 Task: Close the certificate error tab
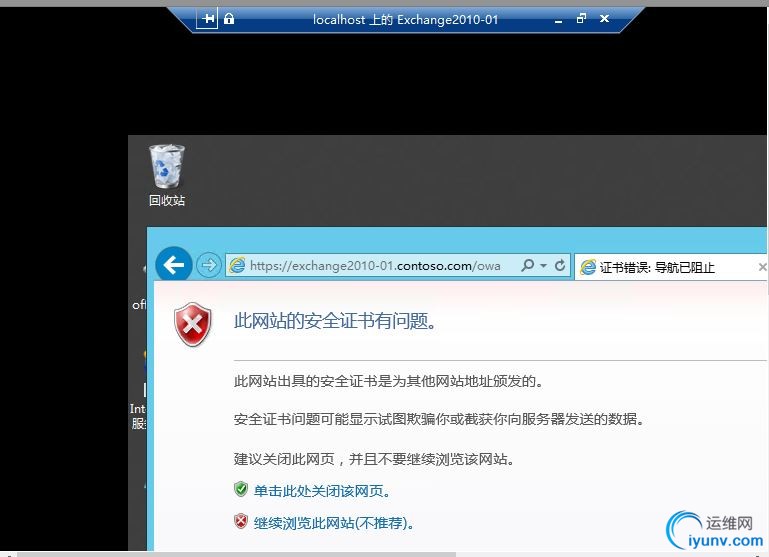pyautogui.click(x=762, y=267)
